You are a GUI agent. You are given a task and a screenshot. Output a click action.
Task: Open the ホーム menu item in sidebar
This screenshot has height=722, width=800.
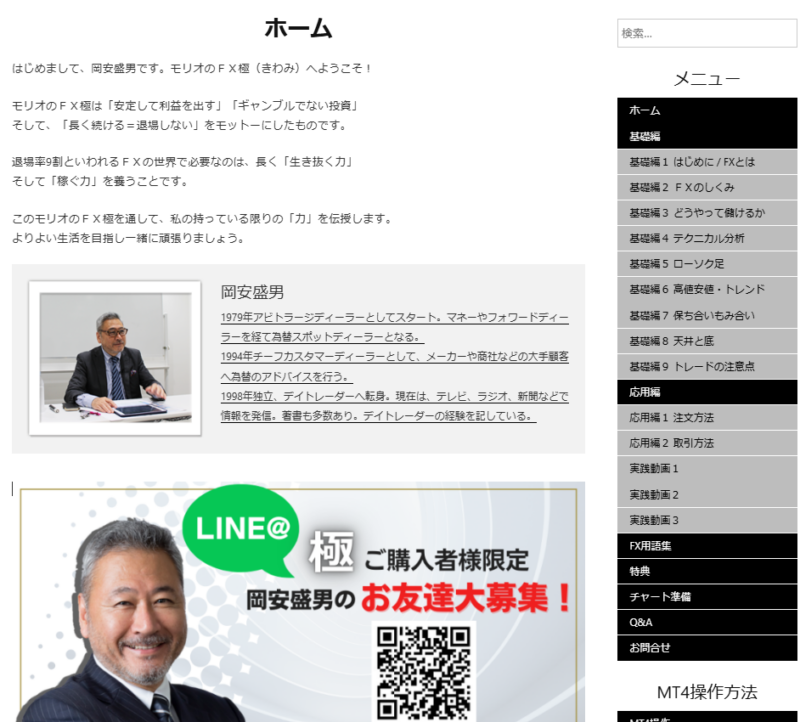707,110
